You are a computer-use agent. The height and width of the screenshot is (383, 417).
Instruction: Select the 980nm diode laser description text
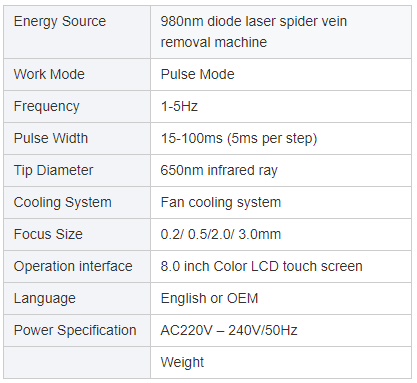(254, 32)
